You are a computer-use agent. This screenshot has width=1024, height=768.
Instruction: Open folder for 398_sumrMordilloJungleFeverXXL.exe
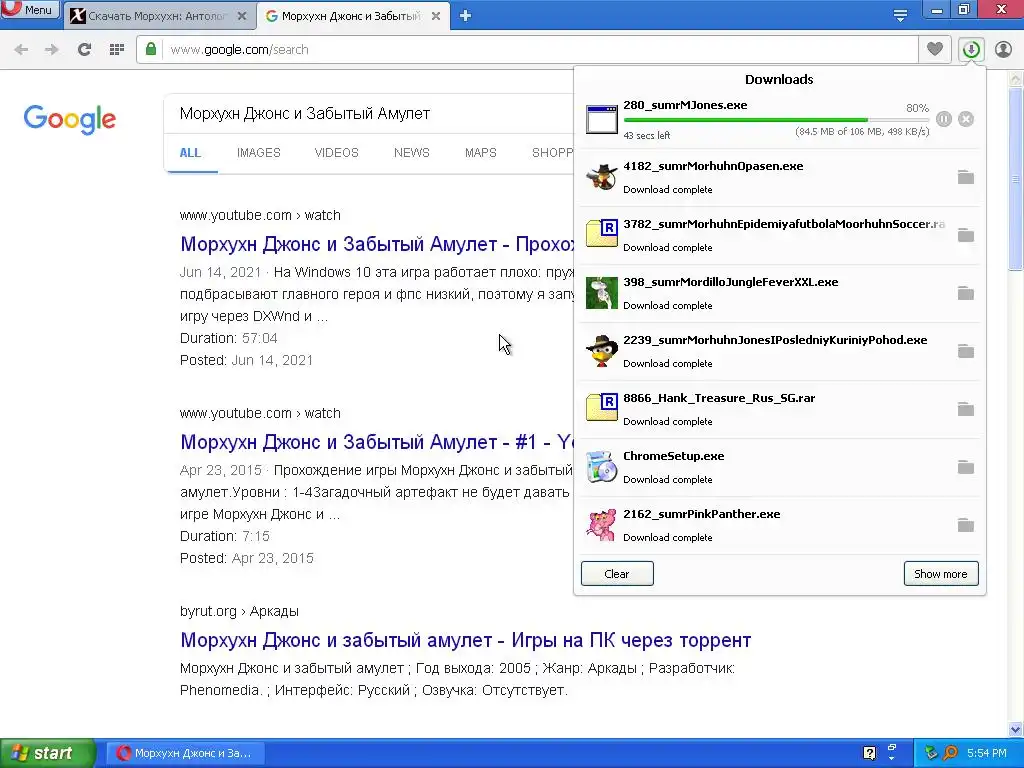point(966,293)
